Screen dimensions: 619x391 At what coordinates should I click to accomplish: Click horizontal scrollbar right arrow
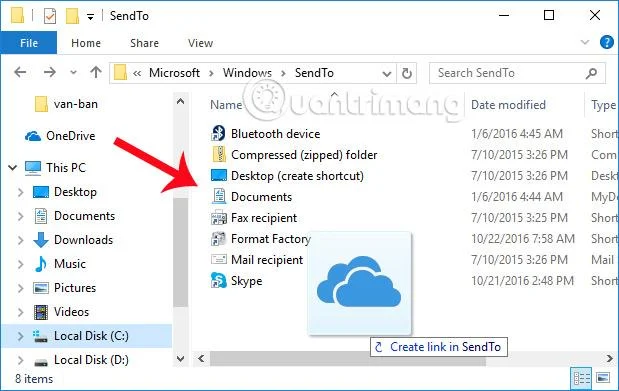[x=610, y=358]
